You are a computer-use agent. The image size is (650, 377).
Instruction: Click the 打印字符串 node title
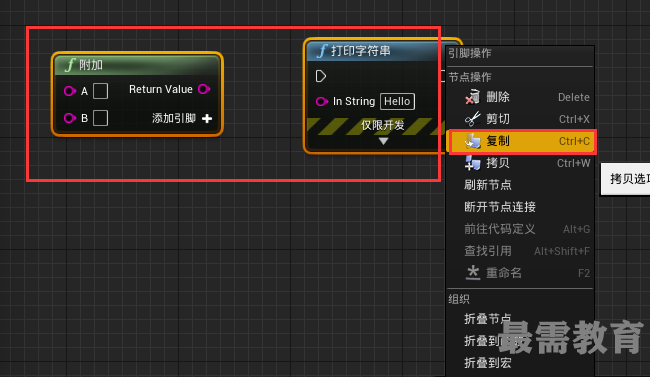361,51
